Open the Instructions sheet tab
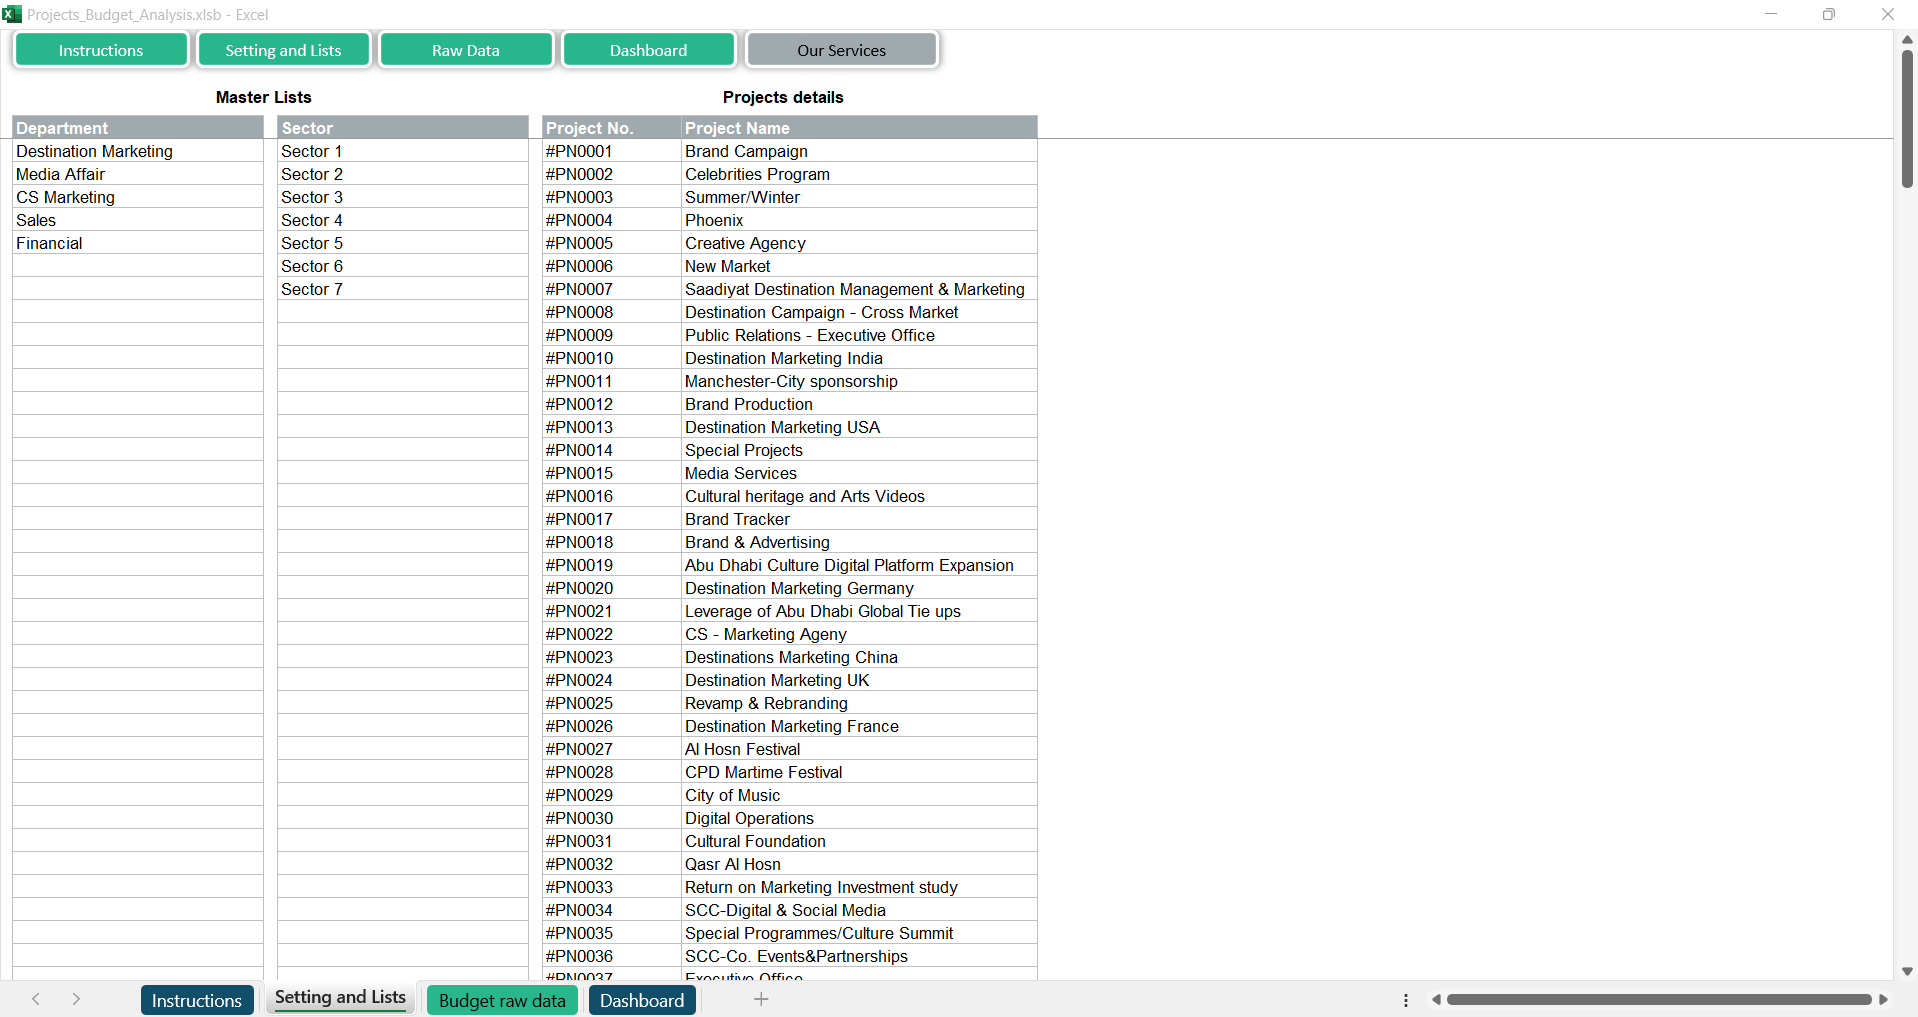The width and height of the screenshot is (1918, 1017). pyautogui.click(x=197, y=1000)
